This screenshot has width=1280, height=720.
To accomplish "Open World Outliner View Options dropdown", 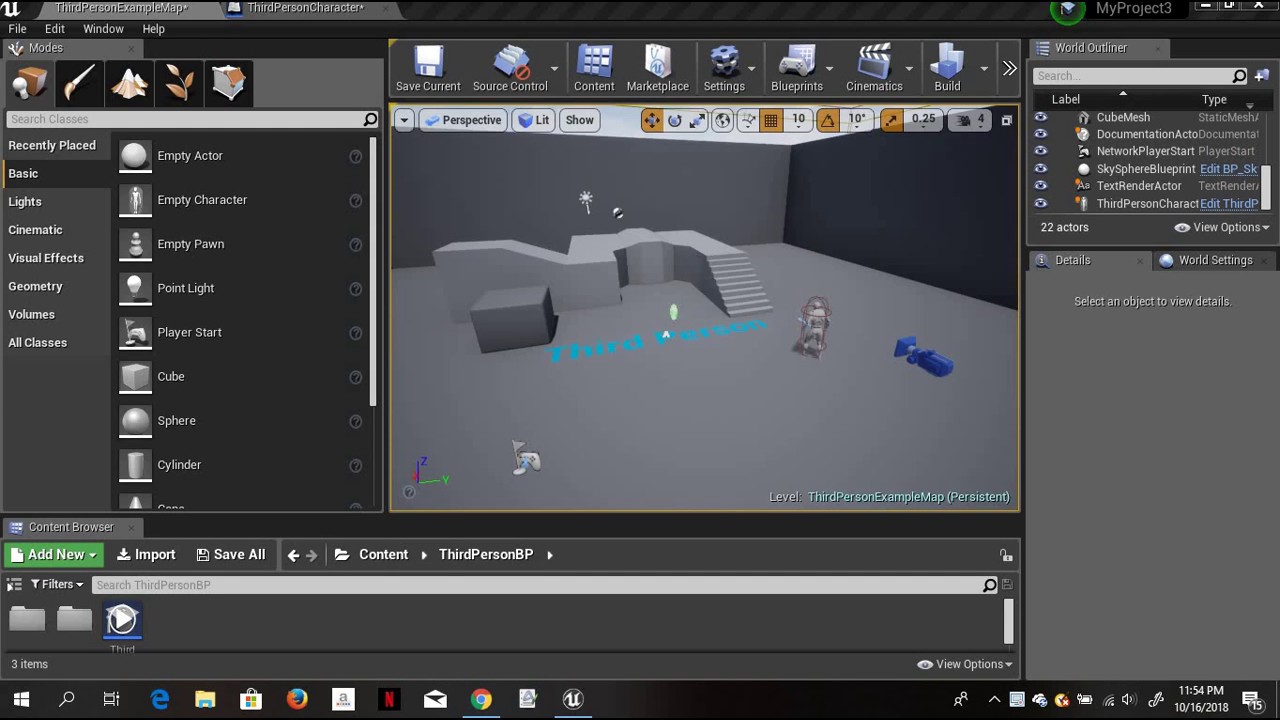I will pyautogui.click(x=1221, y=228).
